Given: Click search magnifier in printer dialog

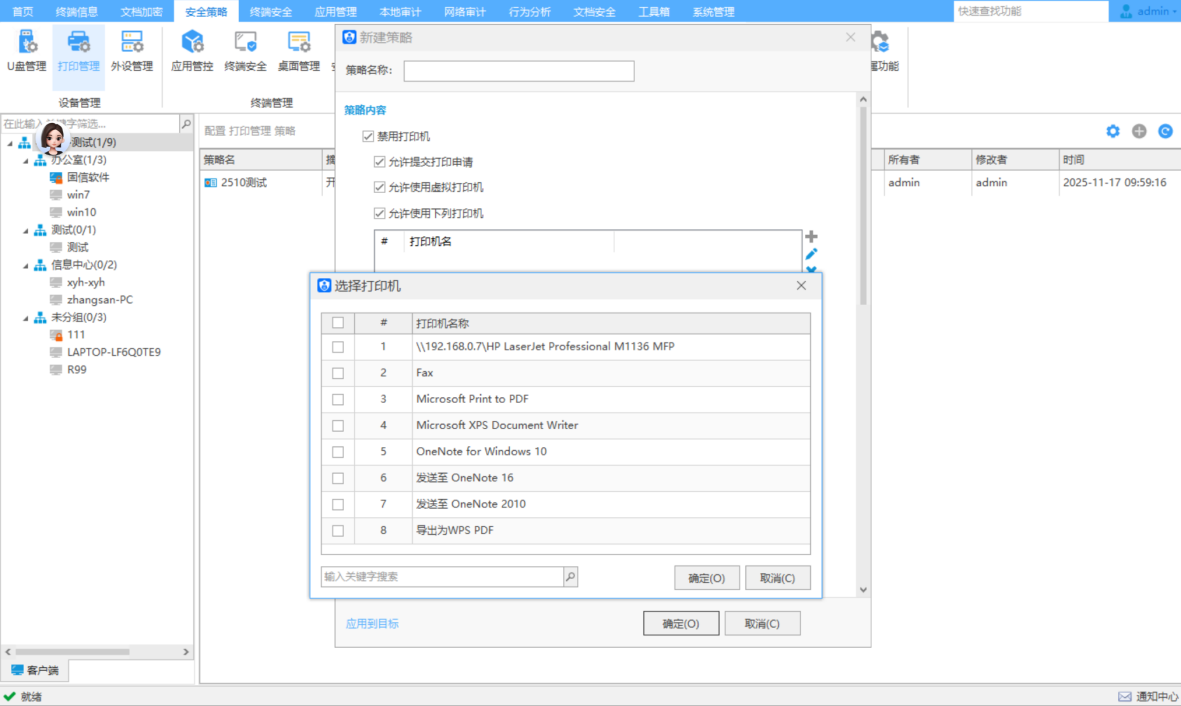Looking at the screenshot, I should pos(570,577).
